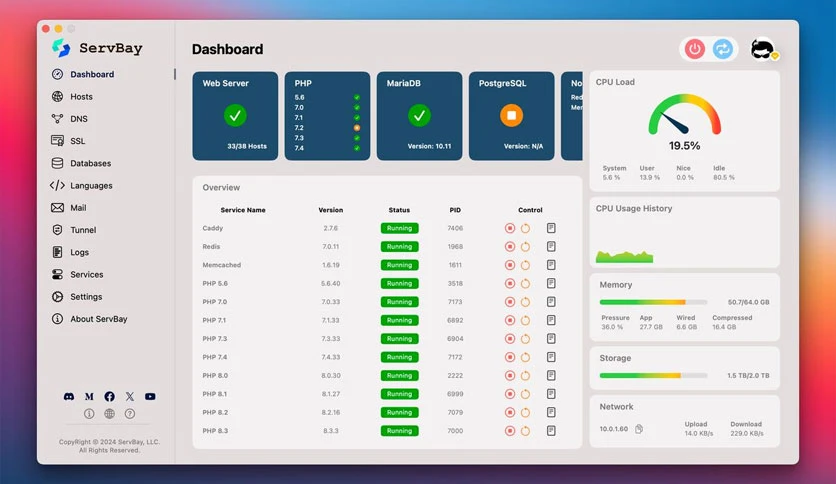
Task: Stop the Redis service
Action: [x=510, y=247]
